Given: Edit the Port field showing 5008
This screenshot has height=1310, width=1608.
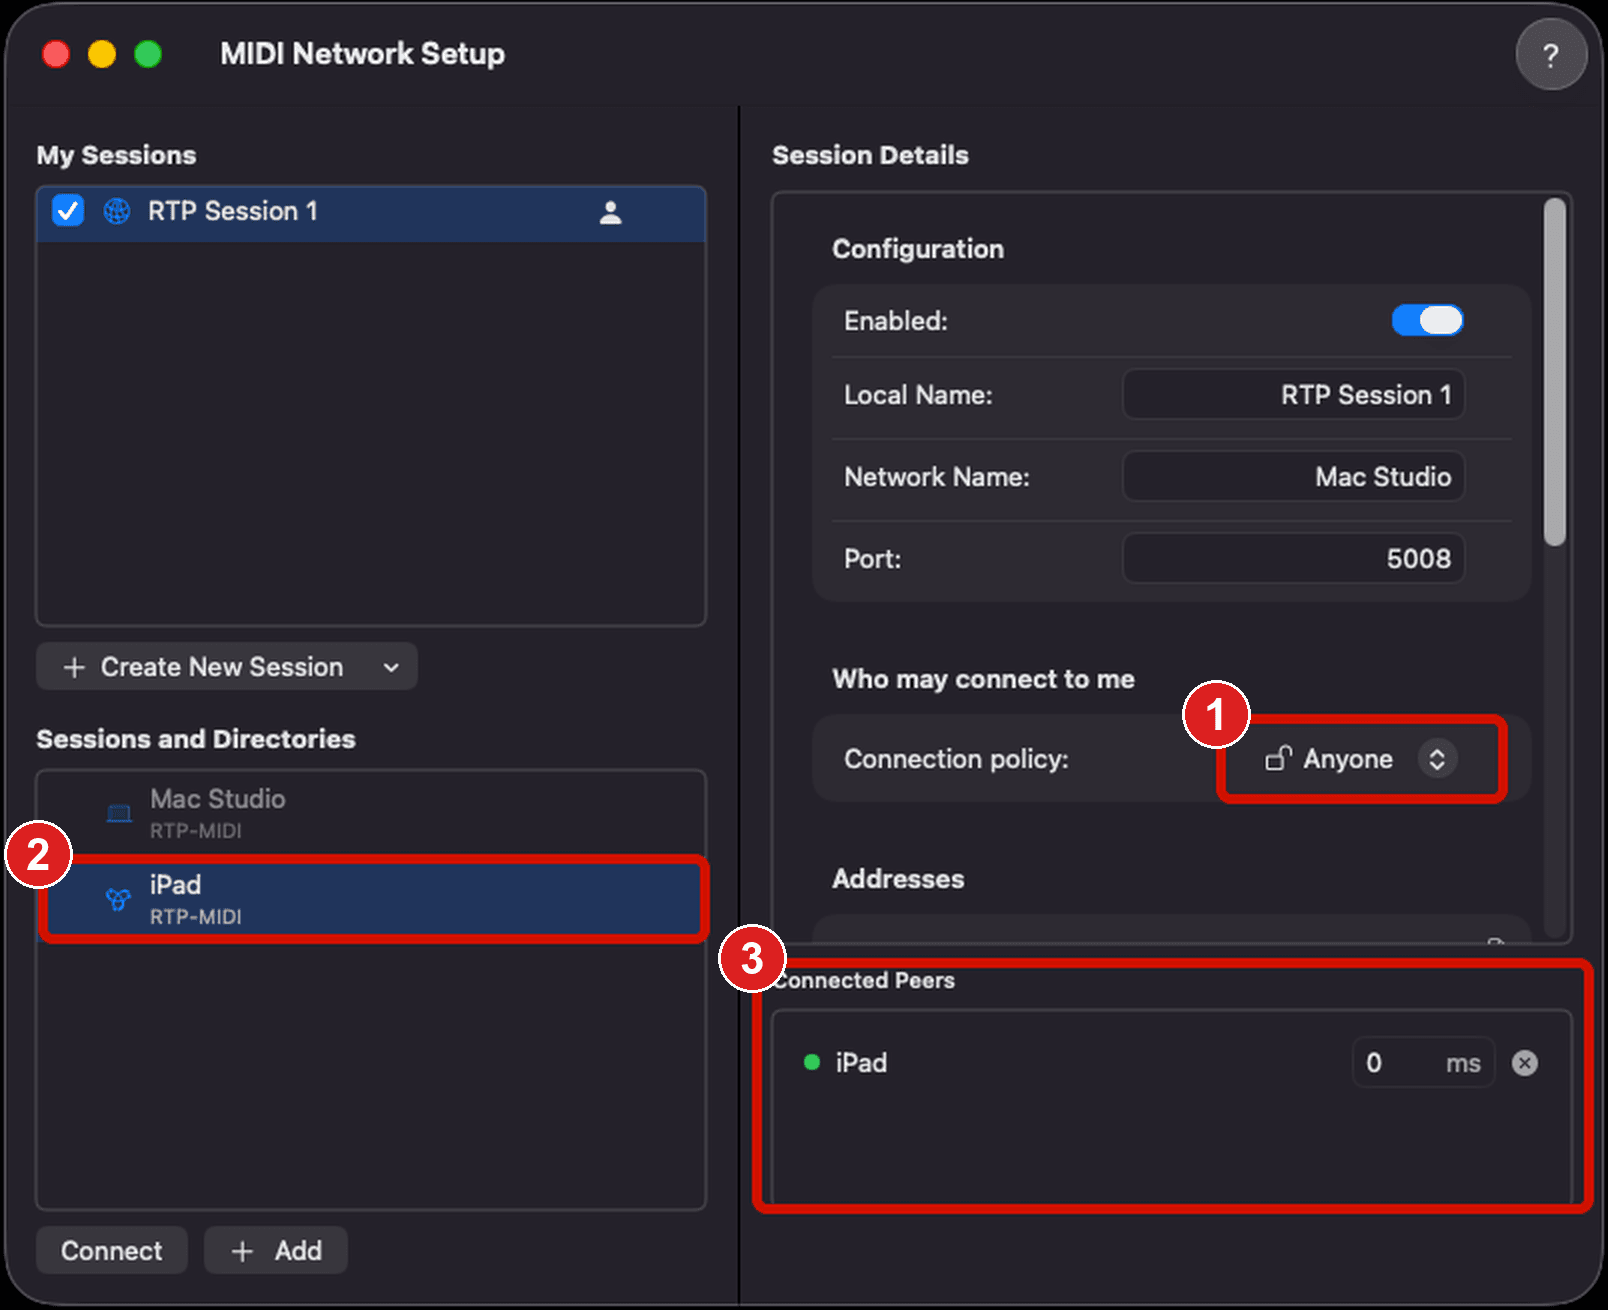Looking at the screenshot, I should [1294, 559].
